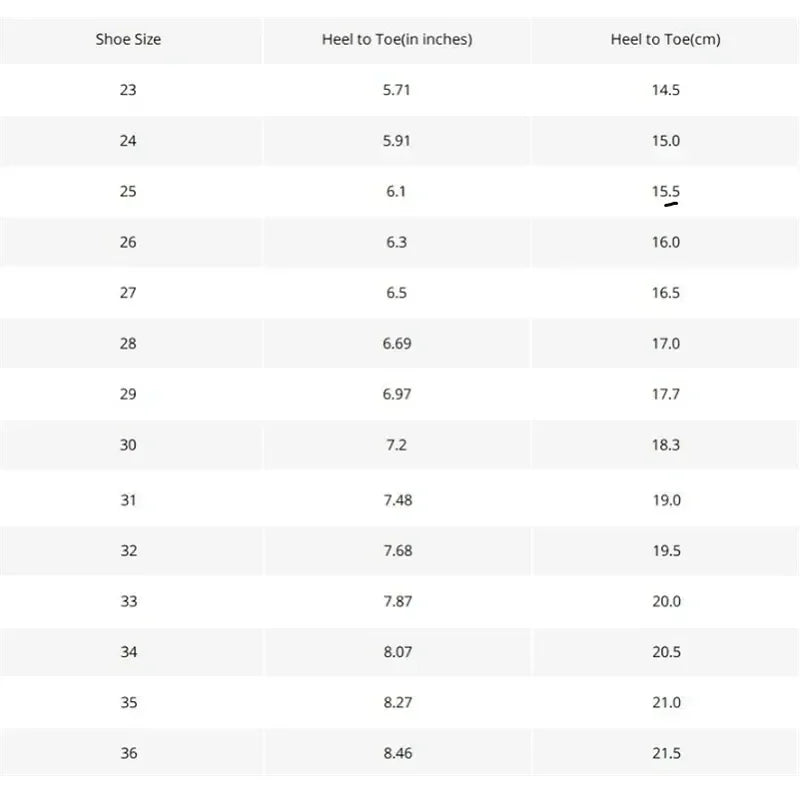Image resolution: width=800 pixels, height=800 pixels.
Task: Click the 21.5 cm cell
Action: pos(666,753)
